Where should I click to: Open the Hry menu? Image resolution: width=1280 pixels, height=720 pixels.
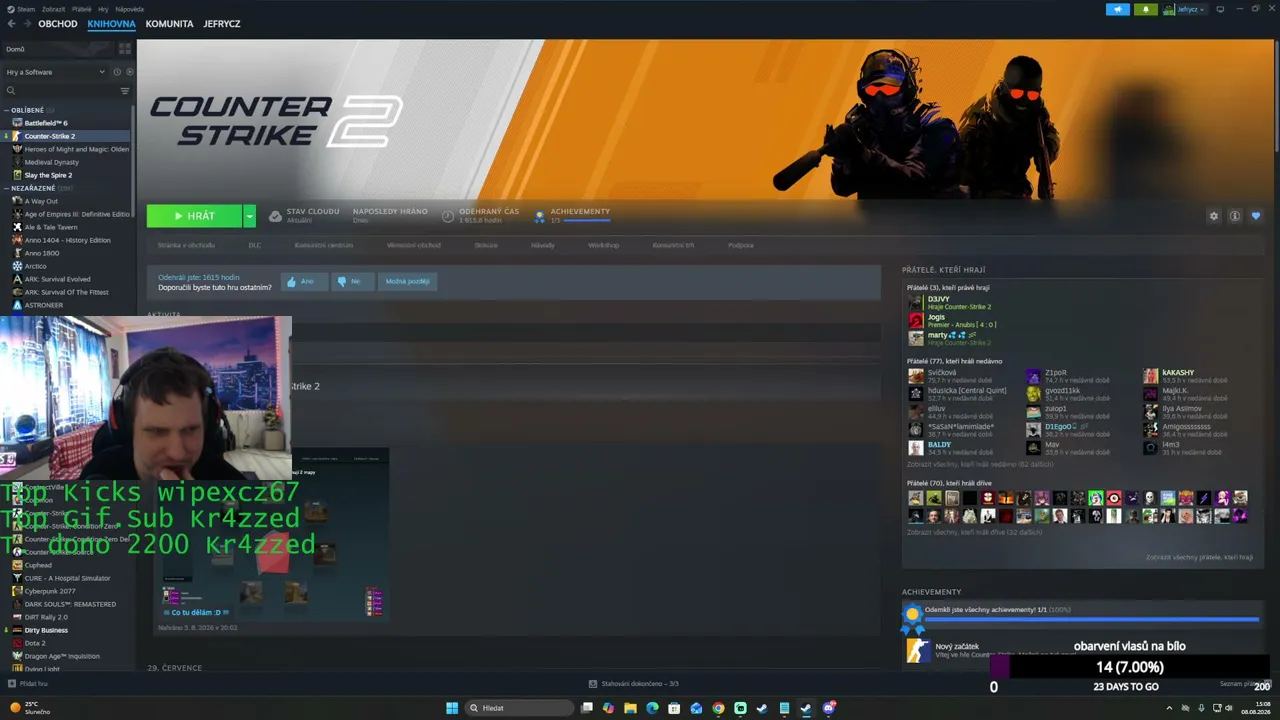pyautogui.click(x=103, y=9)
